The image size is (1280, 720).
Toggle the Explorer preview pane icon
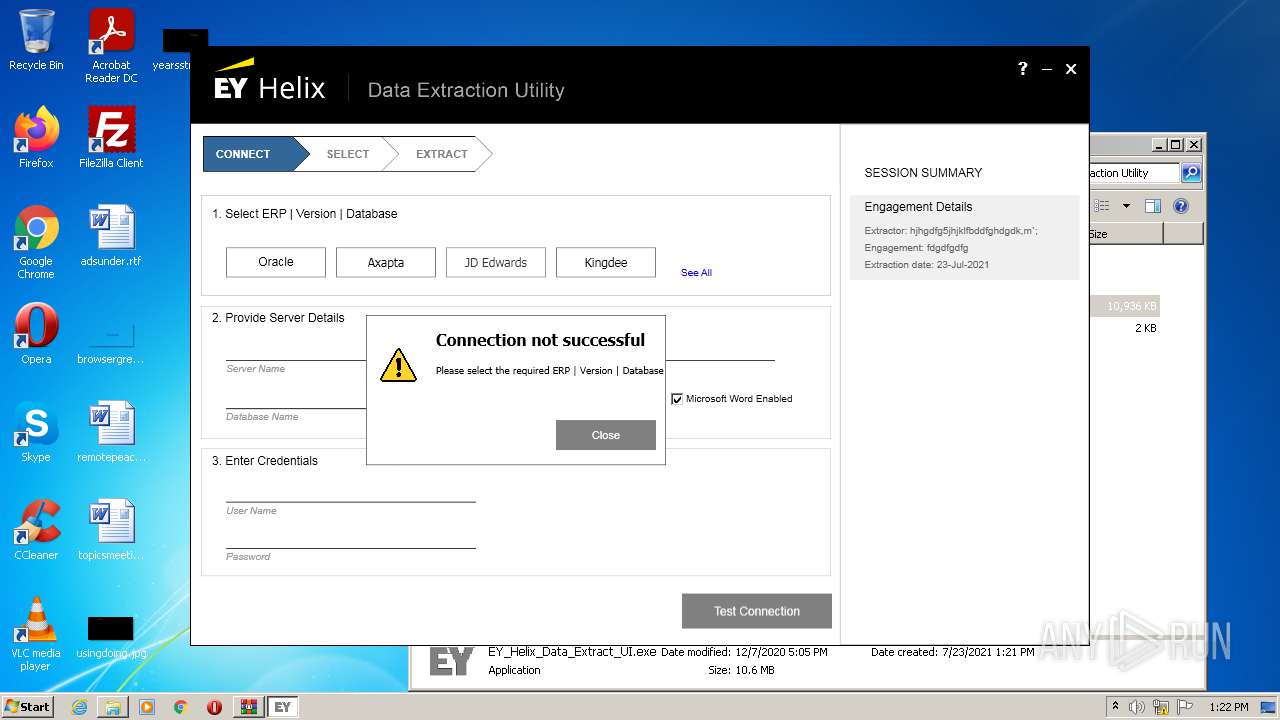[x=1153, y=206]
